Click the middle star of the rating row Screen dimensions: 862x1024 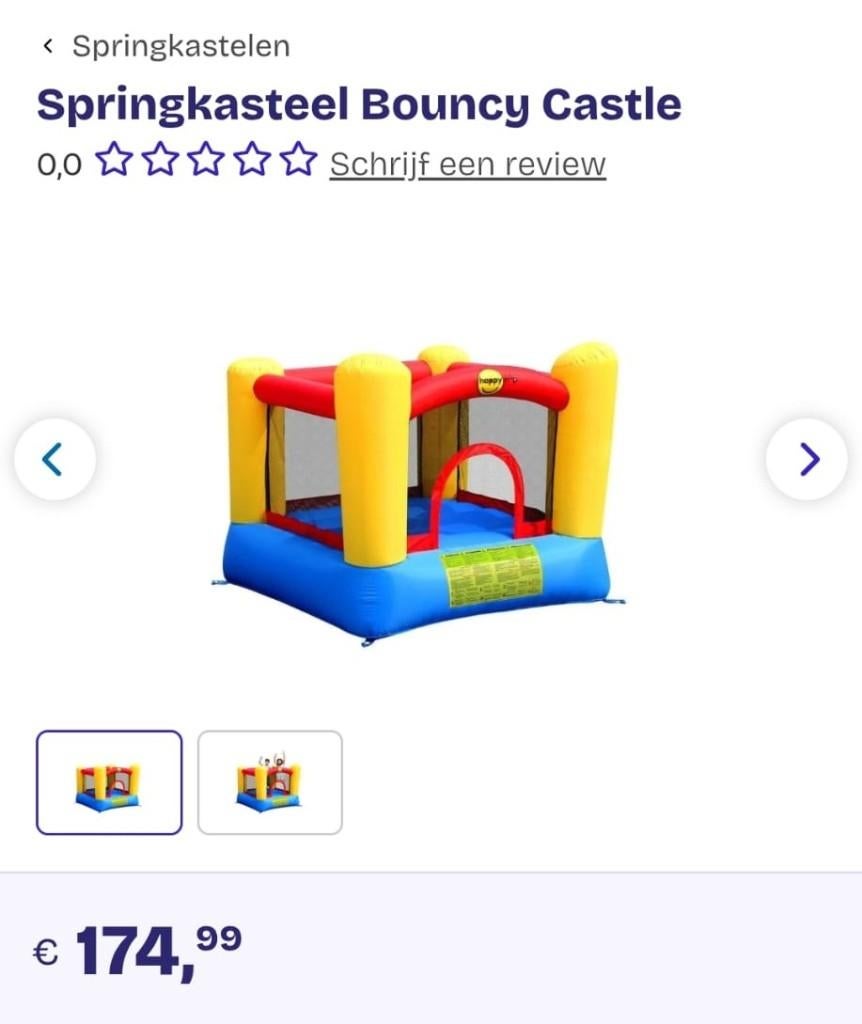coord(205,162)
